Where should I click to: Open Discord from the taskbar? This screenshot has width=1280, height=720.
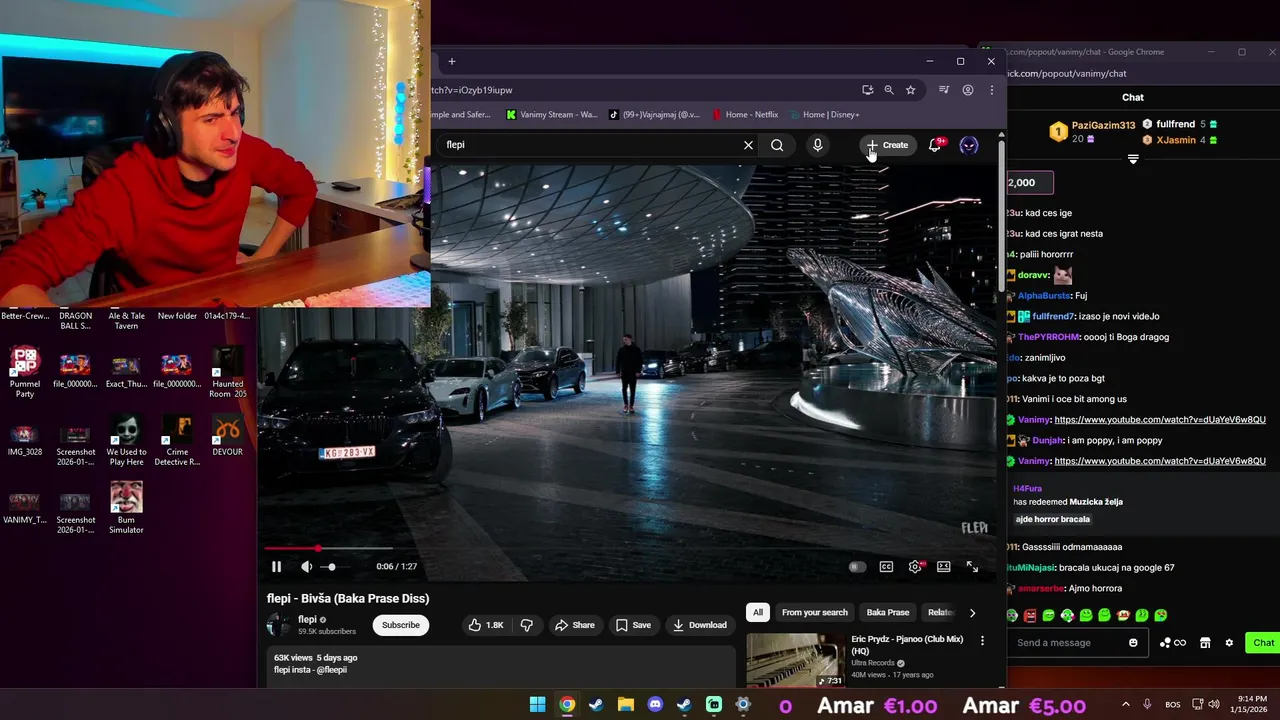click(655, 705)
